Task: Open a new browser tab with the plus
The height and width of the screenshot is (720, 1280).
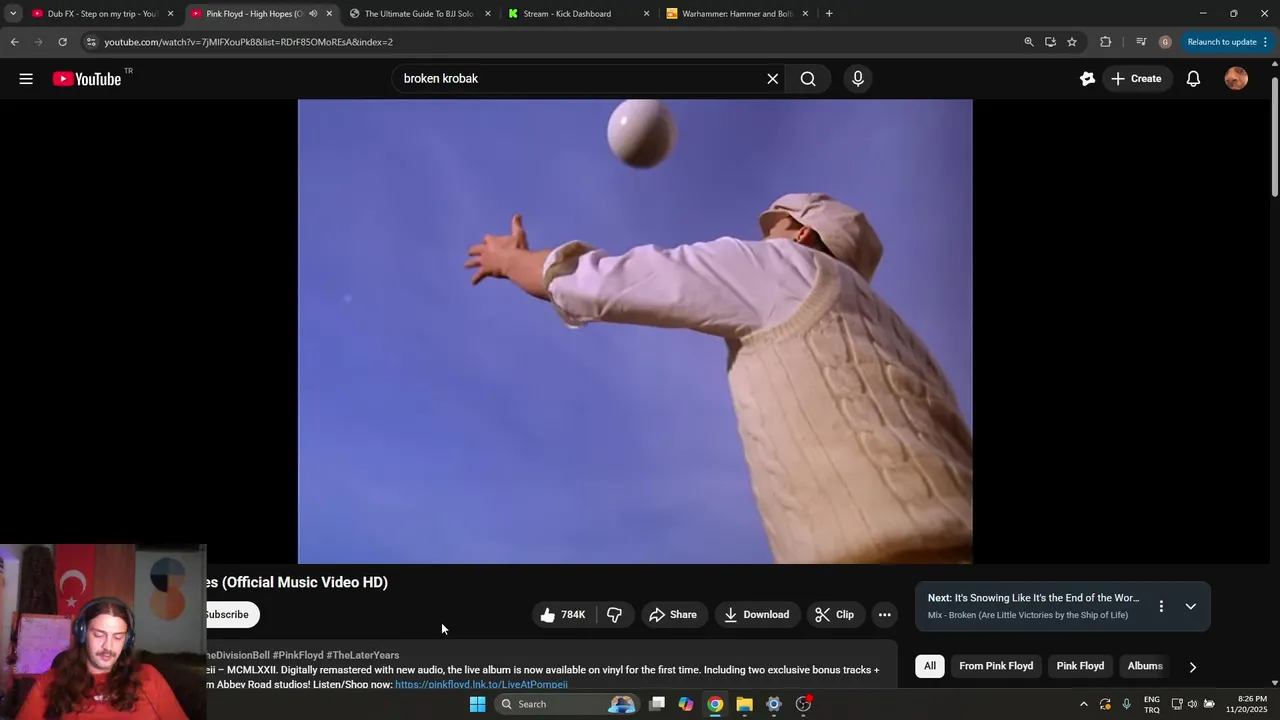Action: pyautogui.click(x=829, y=14)
